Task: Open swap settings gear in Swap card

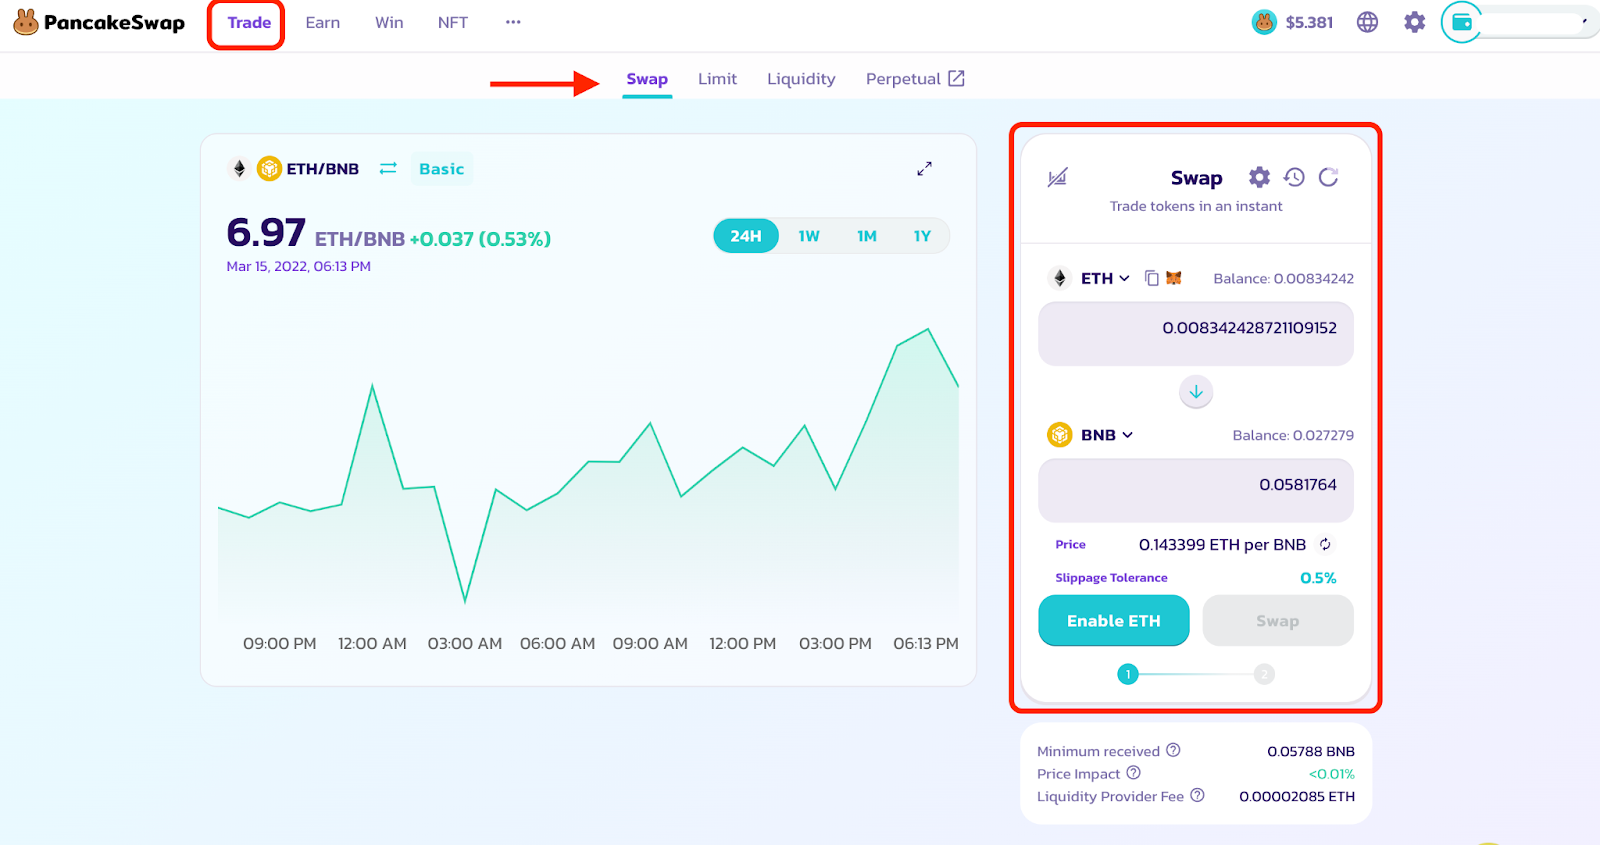Action: [1259, 177]
